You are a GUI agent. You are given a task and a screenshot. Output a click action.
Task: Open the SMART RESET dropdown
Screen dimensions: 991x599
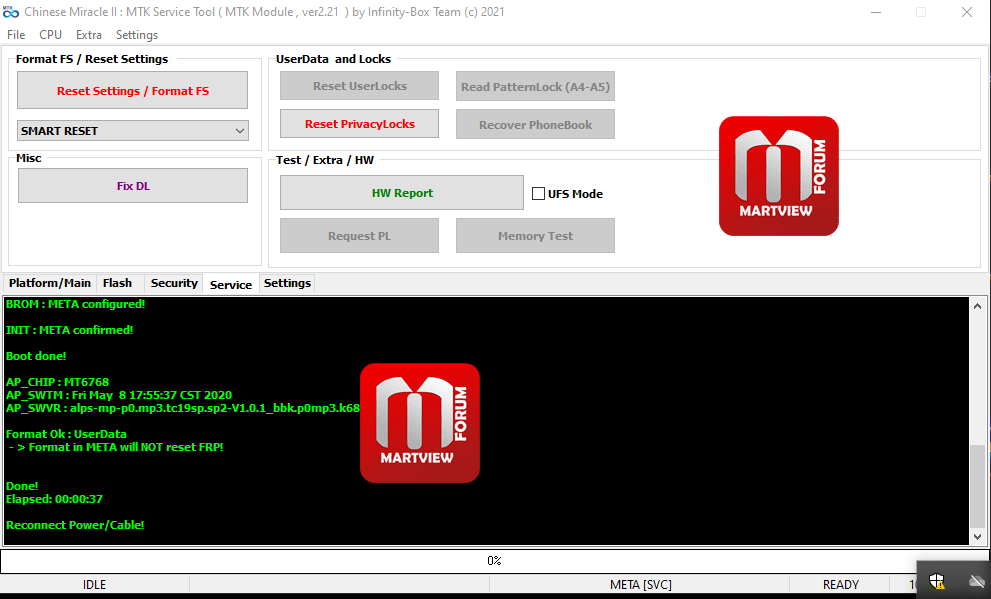[x=133, y=131]
